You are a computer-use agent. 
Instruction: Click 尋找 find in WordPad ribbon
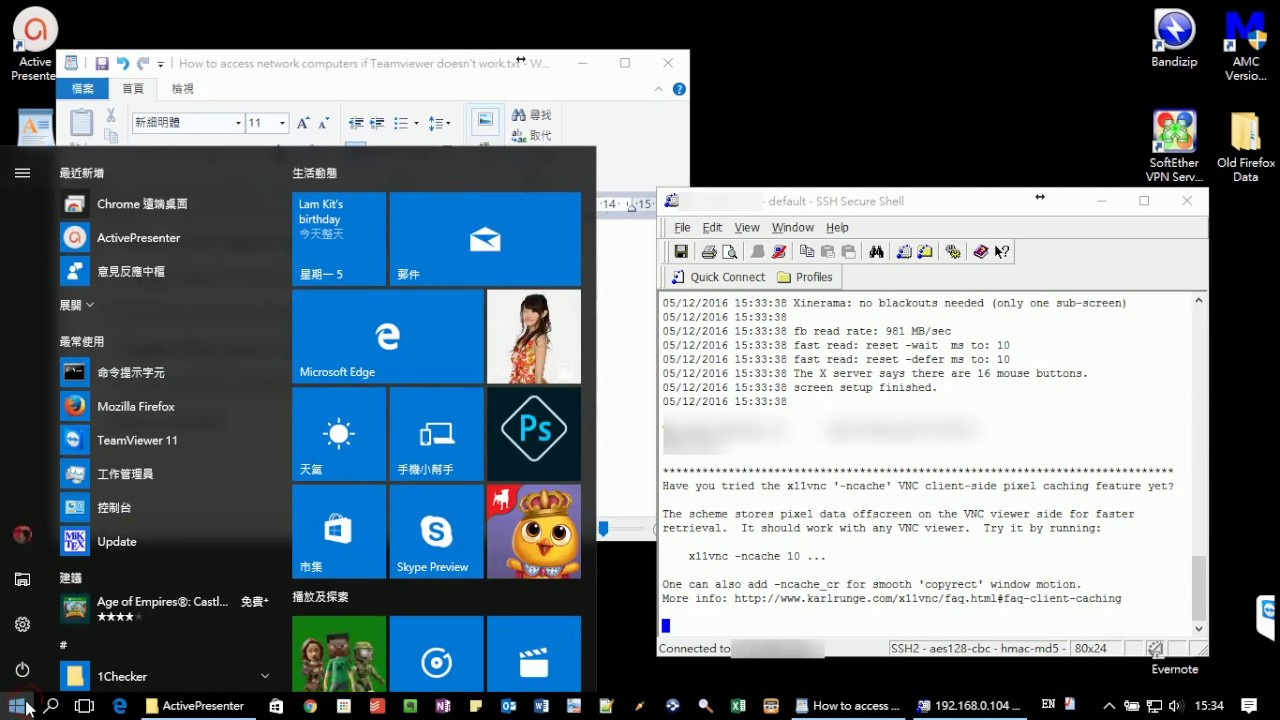(531, 116)
